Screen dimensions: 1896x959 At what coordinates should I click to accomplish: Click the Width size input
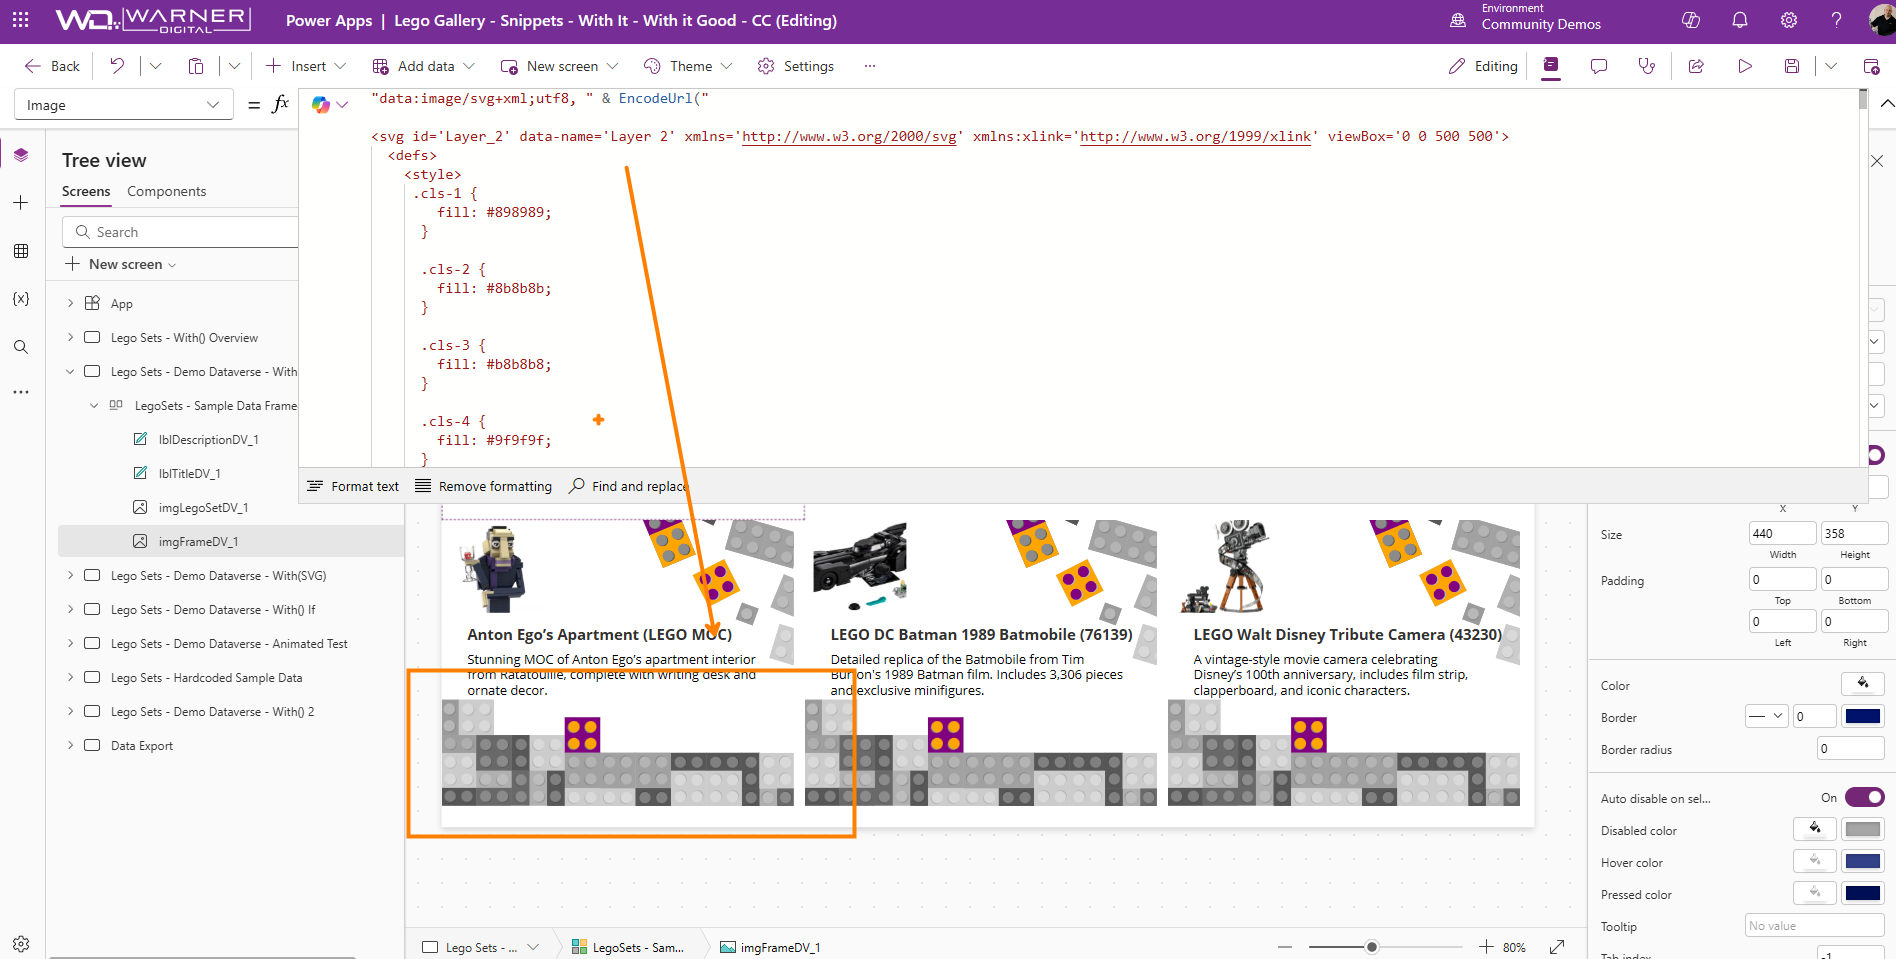pyautogui.click(x=1782, y=533)
